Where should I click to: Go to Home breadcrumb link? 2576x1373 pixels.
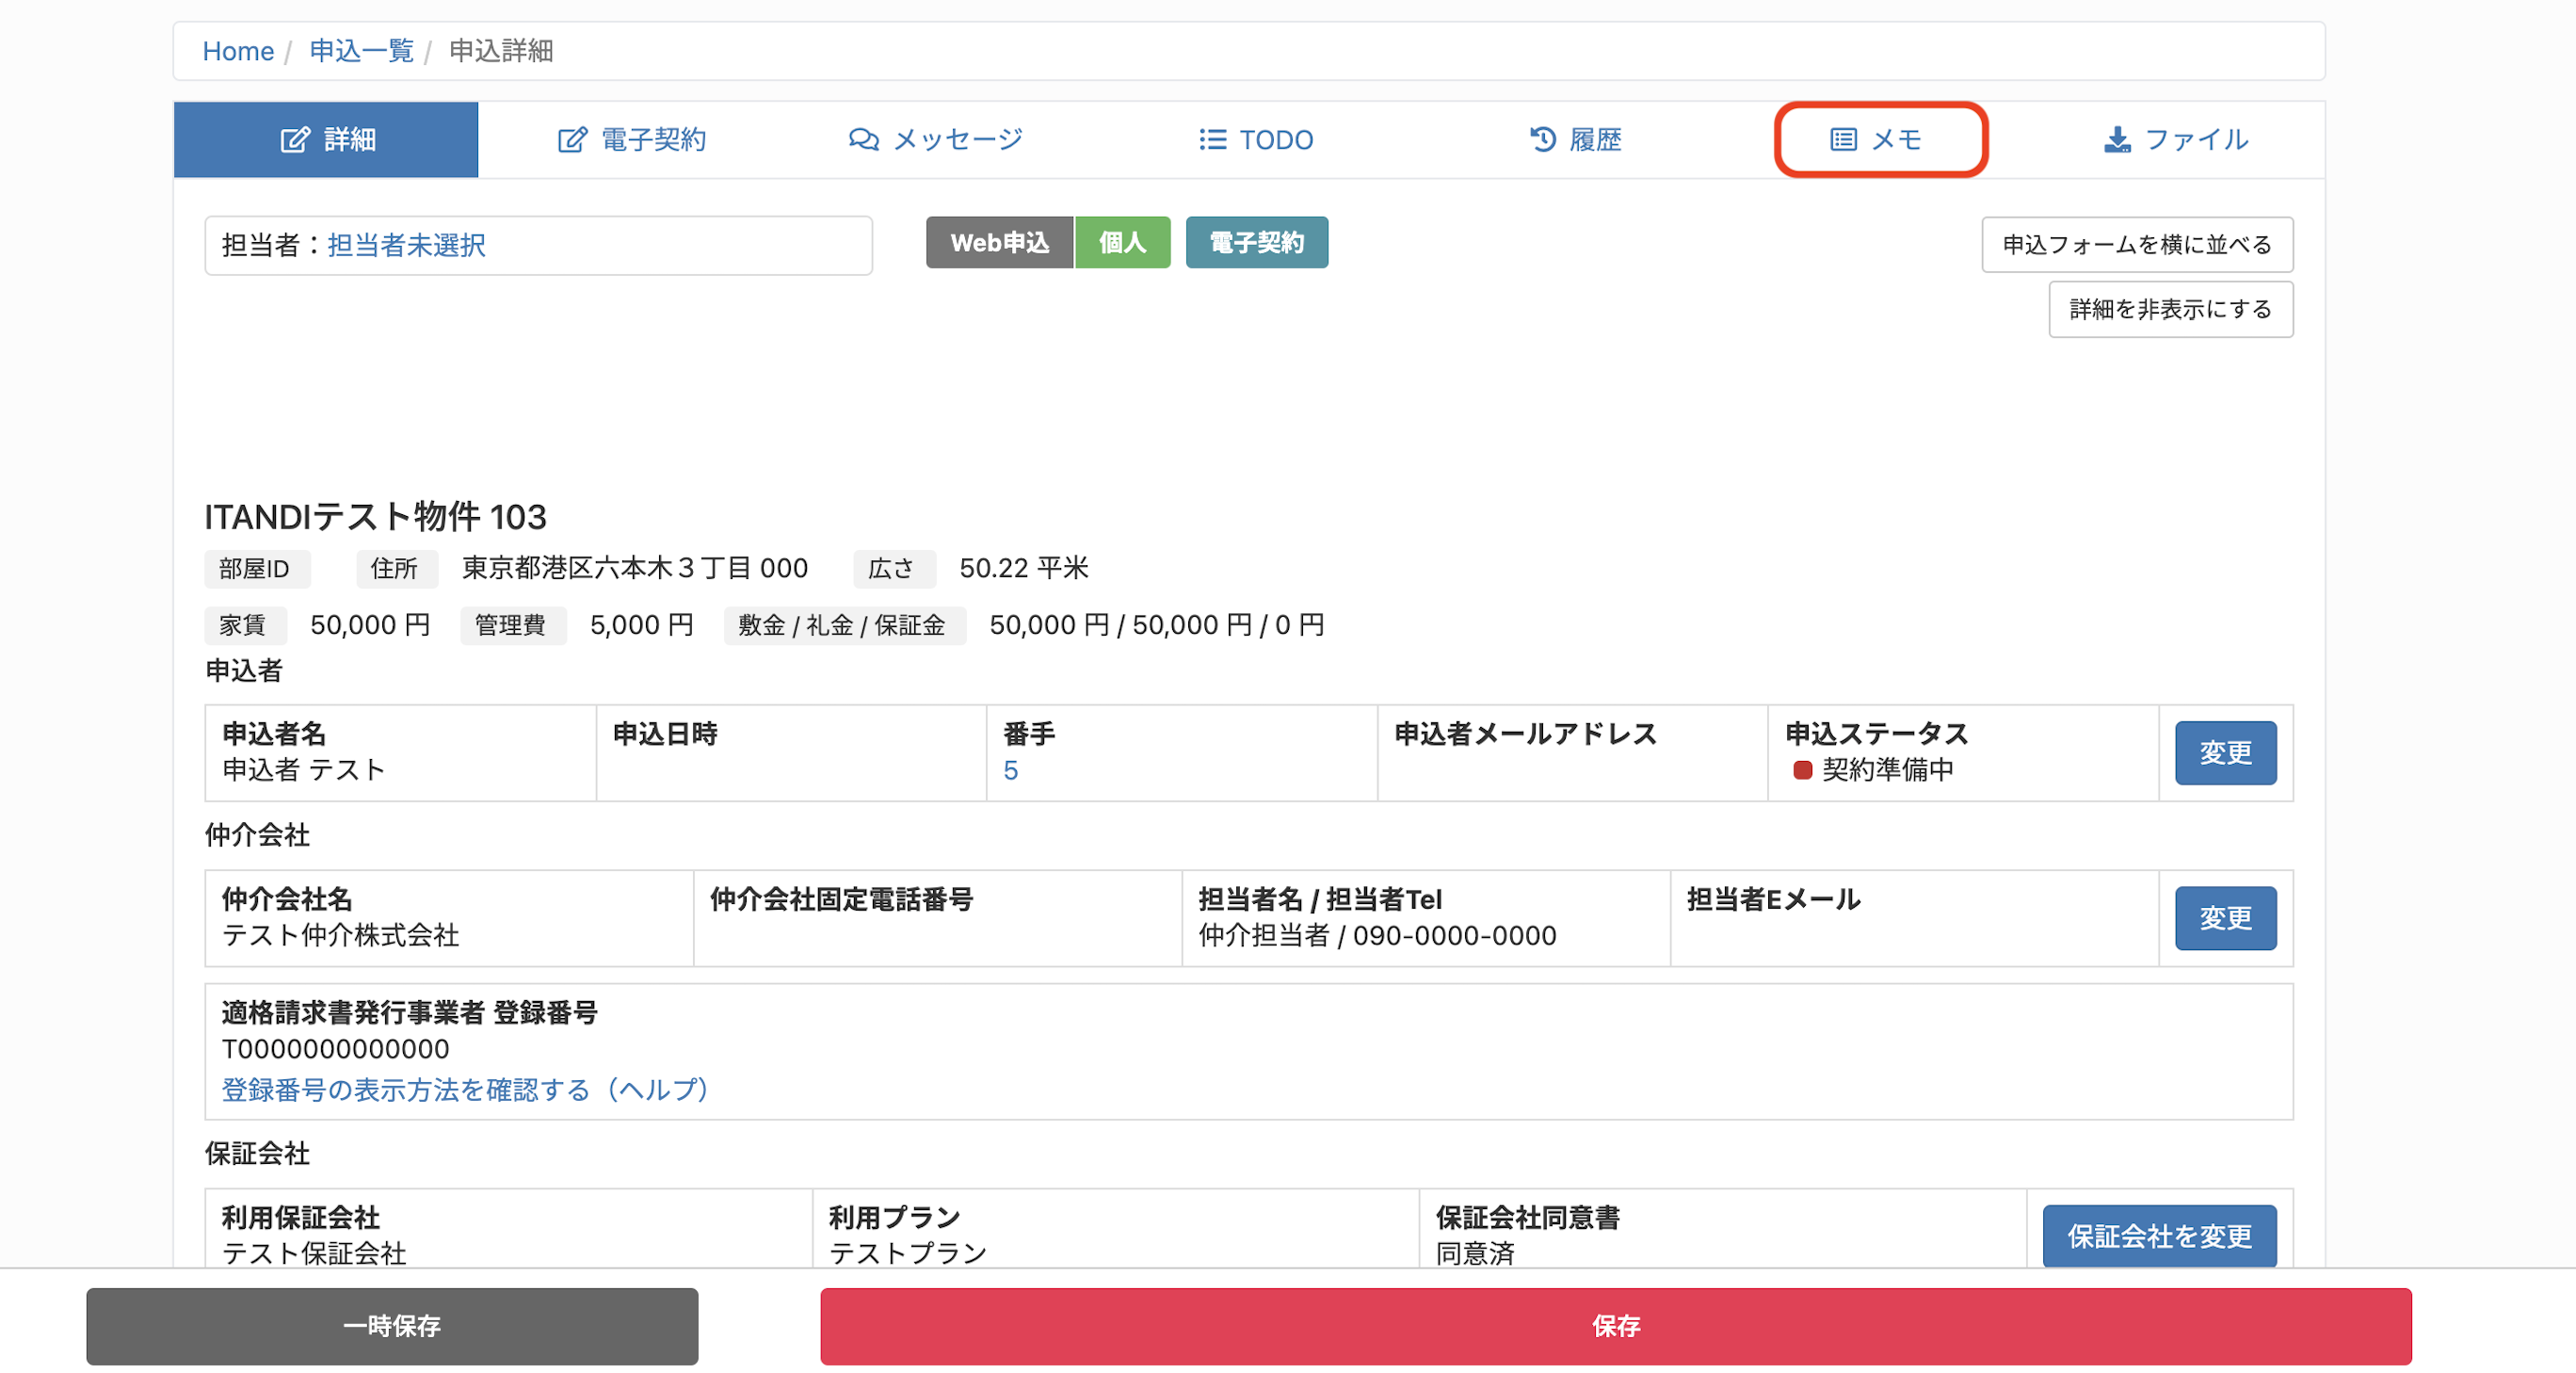pyautogui.click(x=238, y=51)
